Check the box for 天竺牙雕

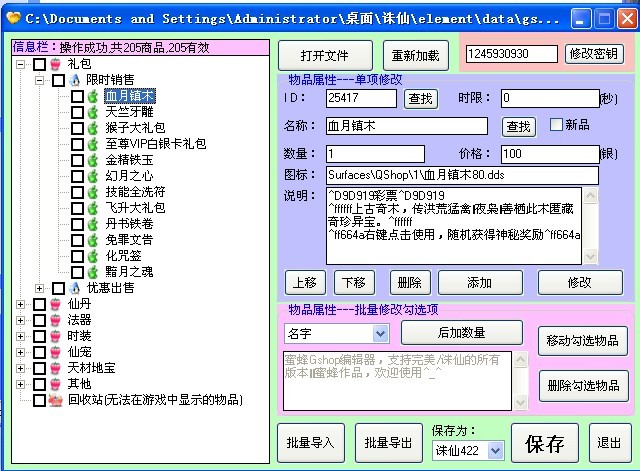click(77, 113)
